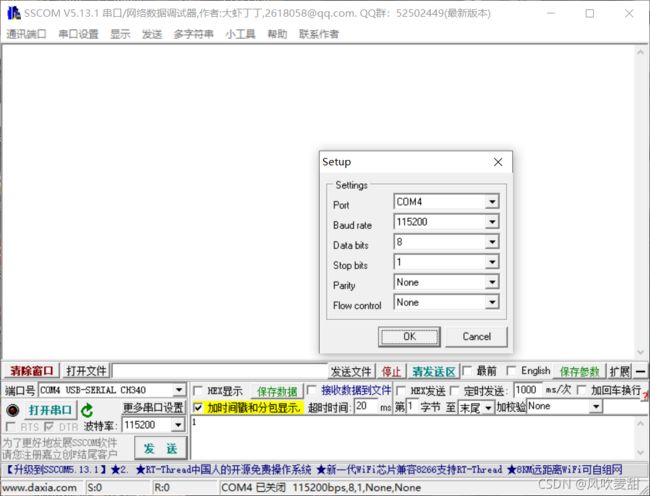Toggle the HEX显示 checkbox

(198, 391)
